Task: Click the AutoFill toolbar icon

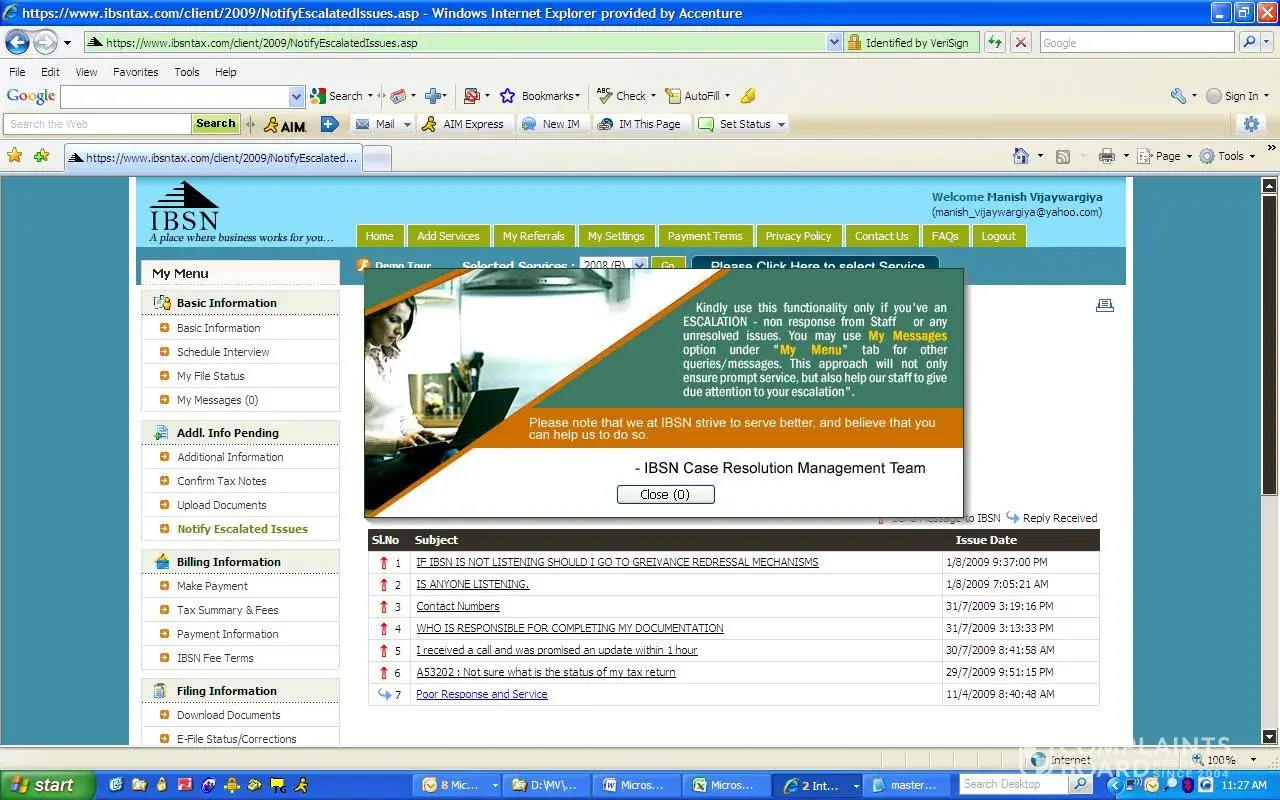Action: click(673, 96)
